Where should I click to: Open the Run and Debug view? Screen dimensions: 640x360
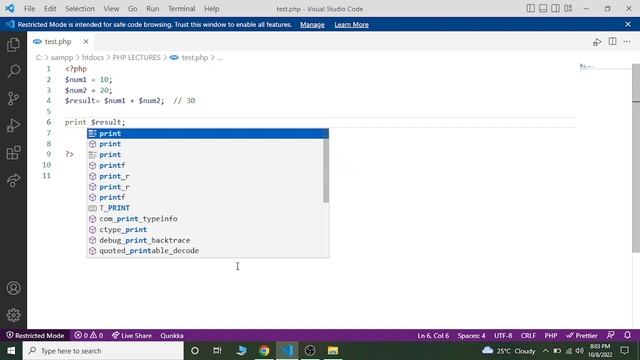click(13, 125)
